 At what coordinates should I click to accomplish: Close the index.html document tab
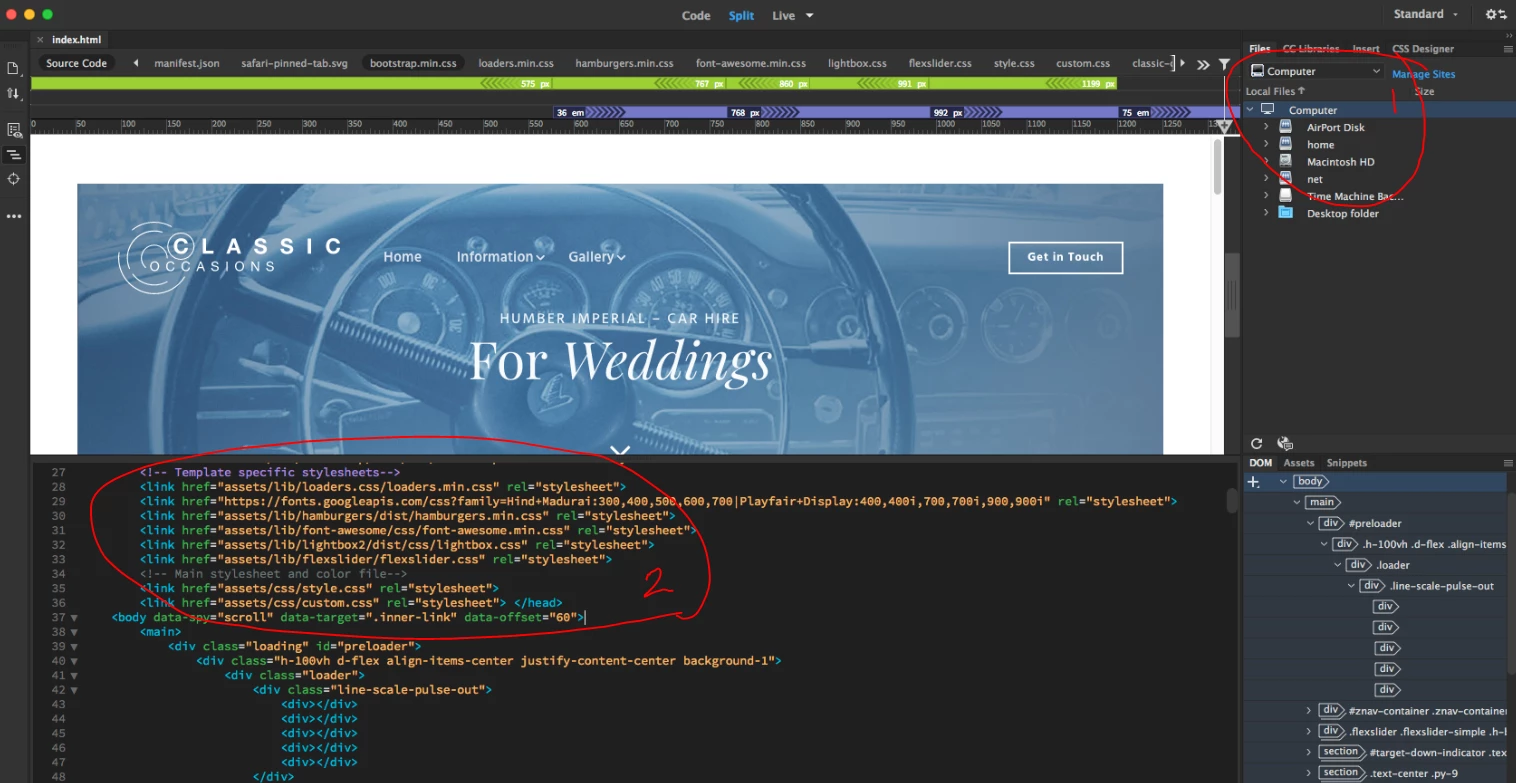(x=41, y=40)
